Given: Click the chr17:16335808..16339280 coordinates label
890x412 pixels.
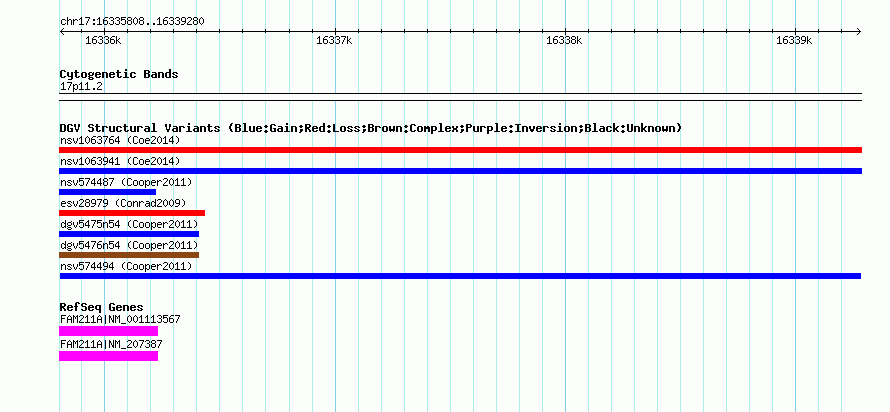Looking at the screenshot, I should [132, 22].
